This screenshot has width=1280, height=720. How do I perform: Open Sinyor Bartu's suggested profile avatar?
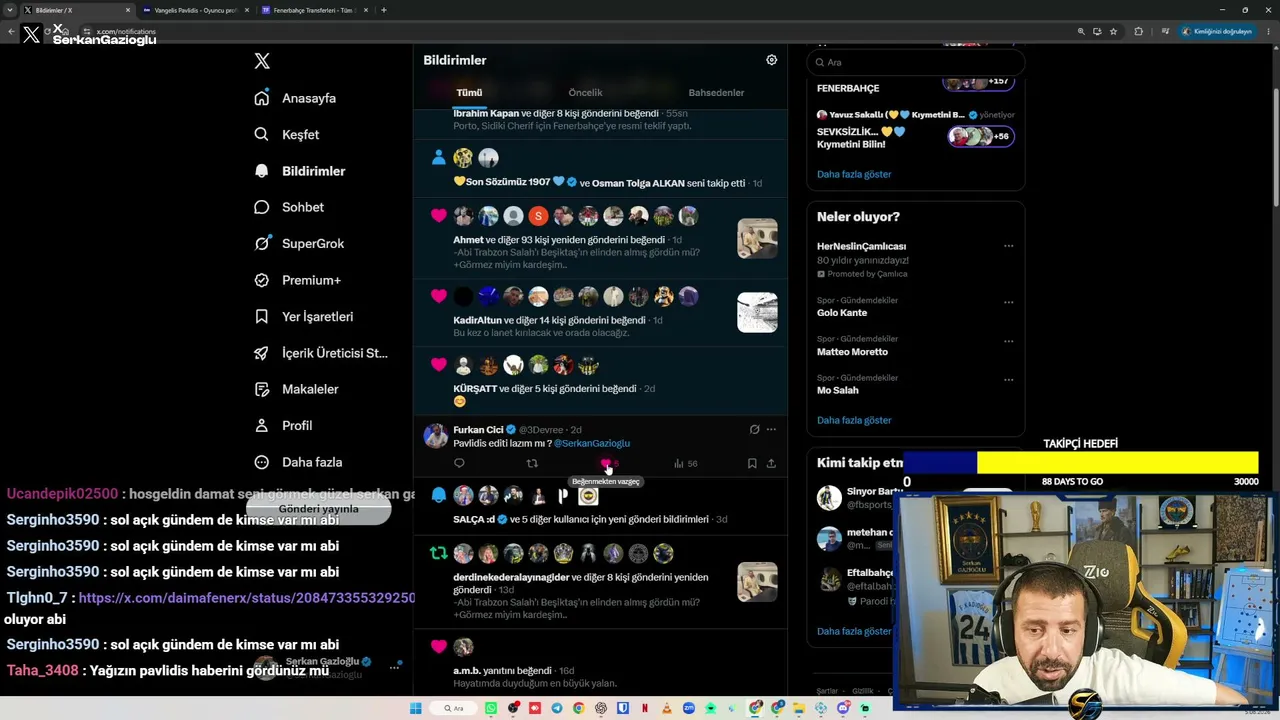click(829, 497)
